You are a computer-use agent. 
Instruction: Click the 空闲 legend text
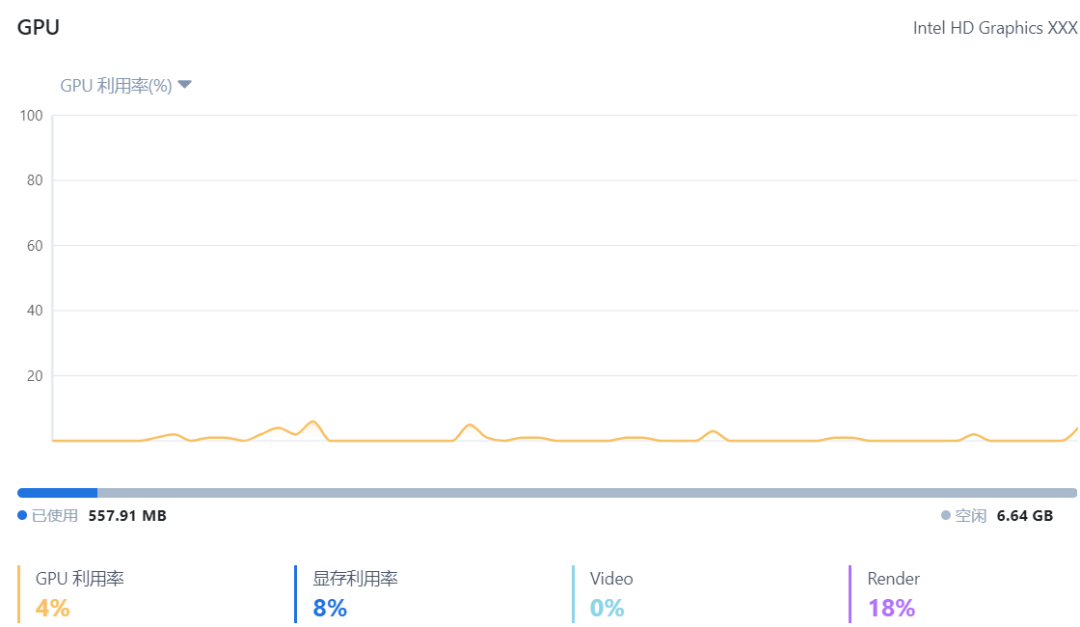pos(971,516)
